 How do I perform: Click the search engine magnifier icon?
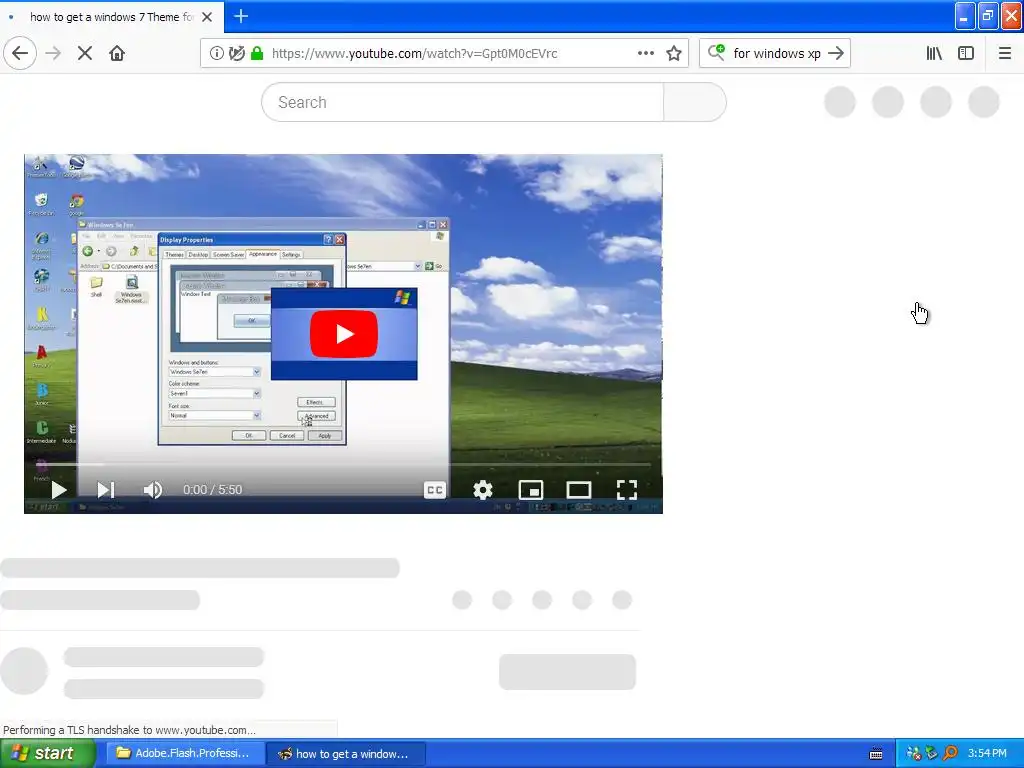(716, 52)
